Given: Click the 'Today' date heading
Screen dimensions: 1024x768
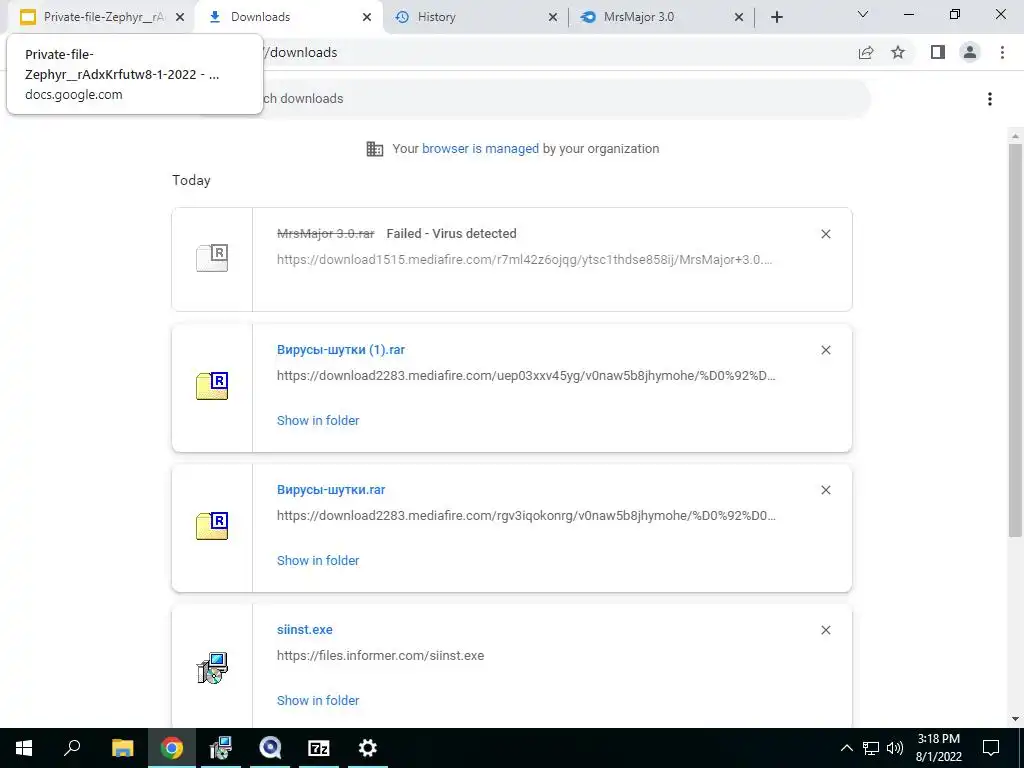Looking at the screenshot, I should pyautogui.click(x=191, y=180).
